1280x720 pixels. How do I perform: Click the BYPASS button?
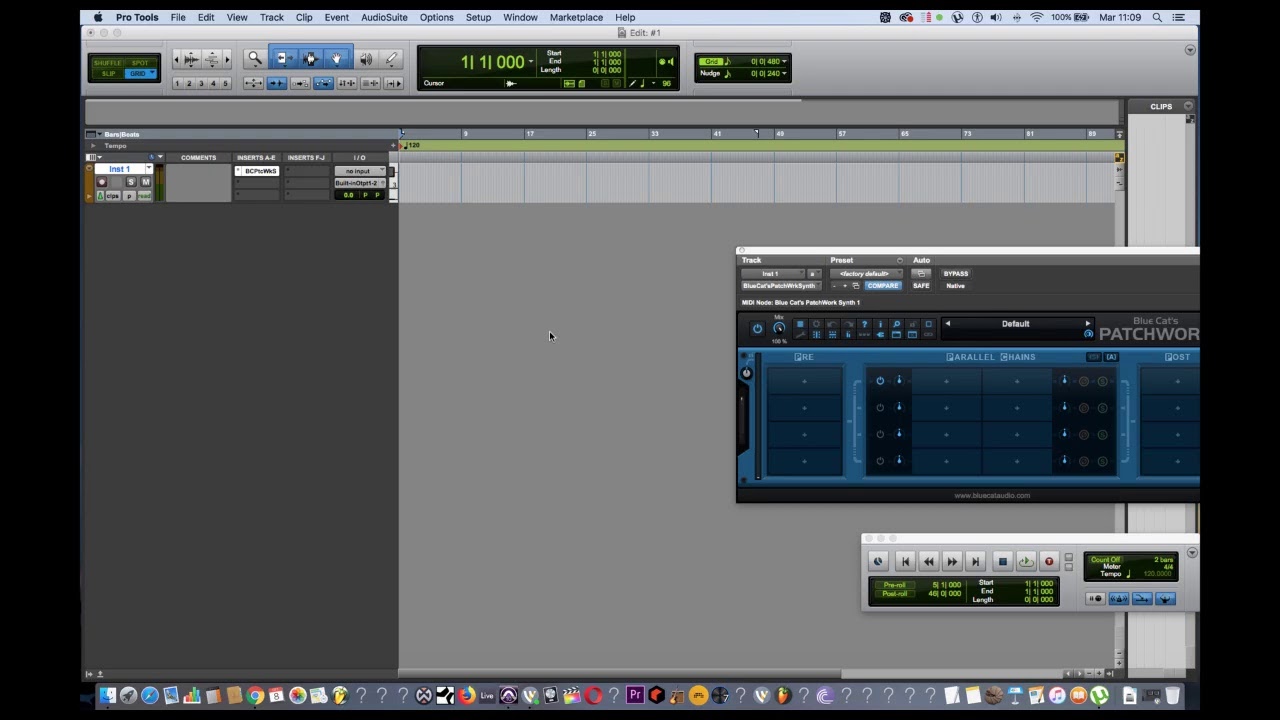(956, 274)
